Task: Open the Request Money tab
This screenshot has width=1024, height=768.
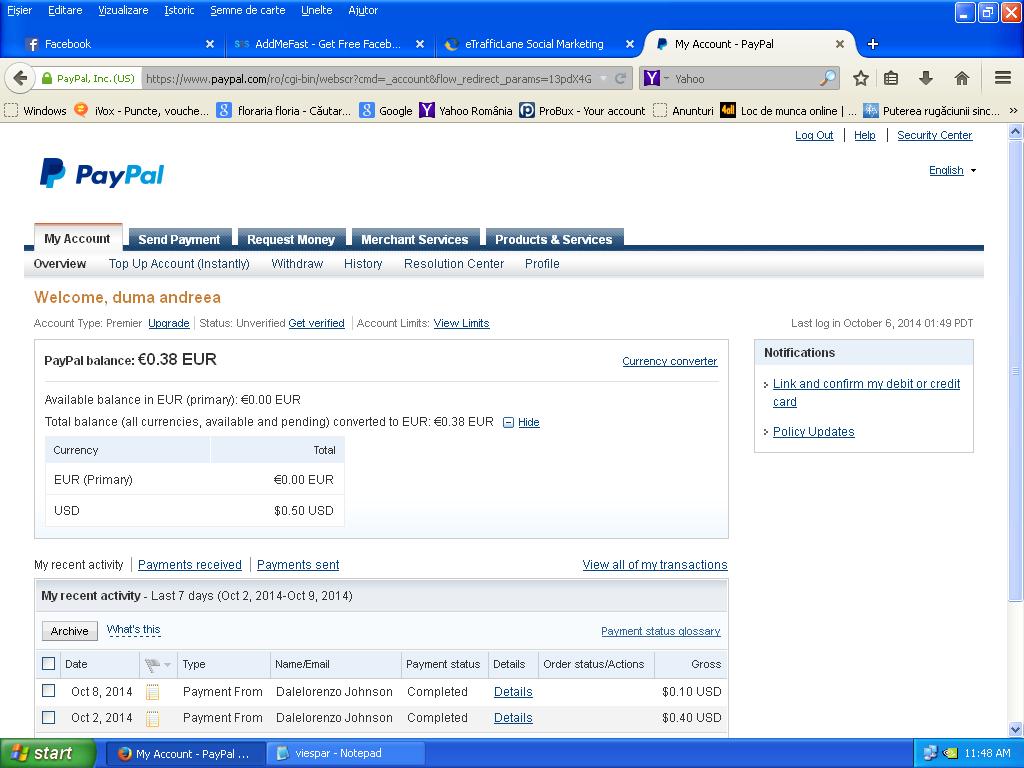Action: coord(291,240)
